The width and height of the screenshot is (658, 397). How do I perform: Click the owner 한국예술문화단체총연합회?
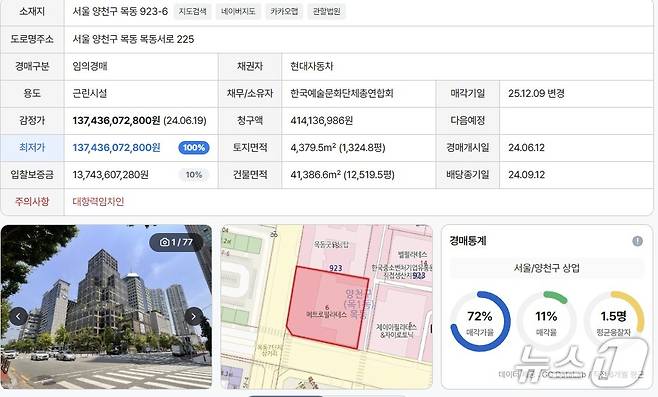pyautogui.click(x=342, y=93)
